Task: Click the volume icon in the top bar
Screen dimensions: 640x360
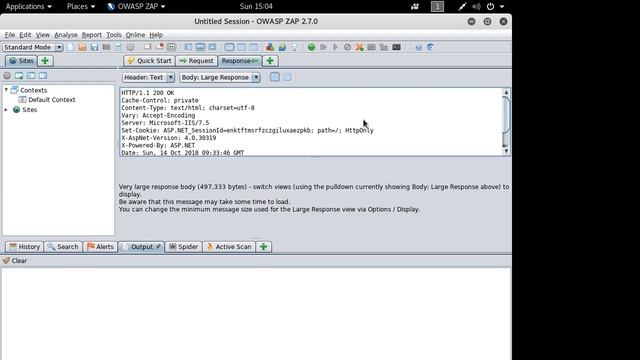Action: (476, 7)
